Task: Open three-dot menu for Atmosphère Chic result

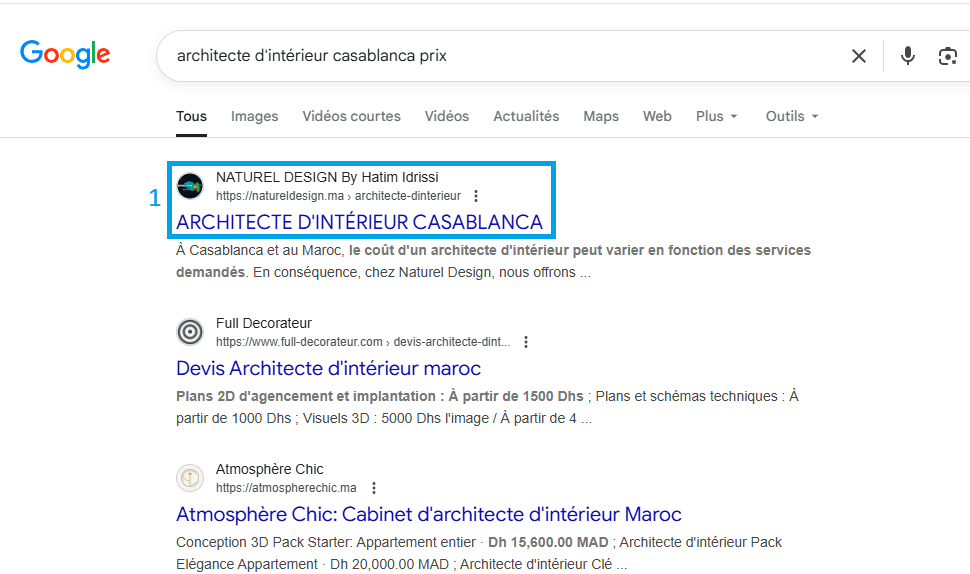Action: coord(373,488)
